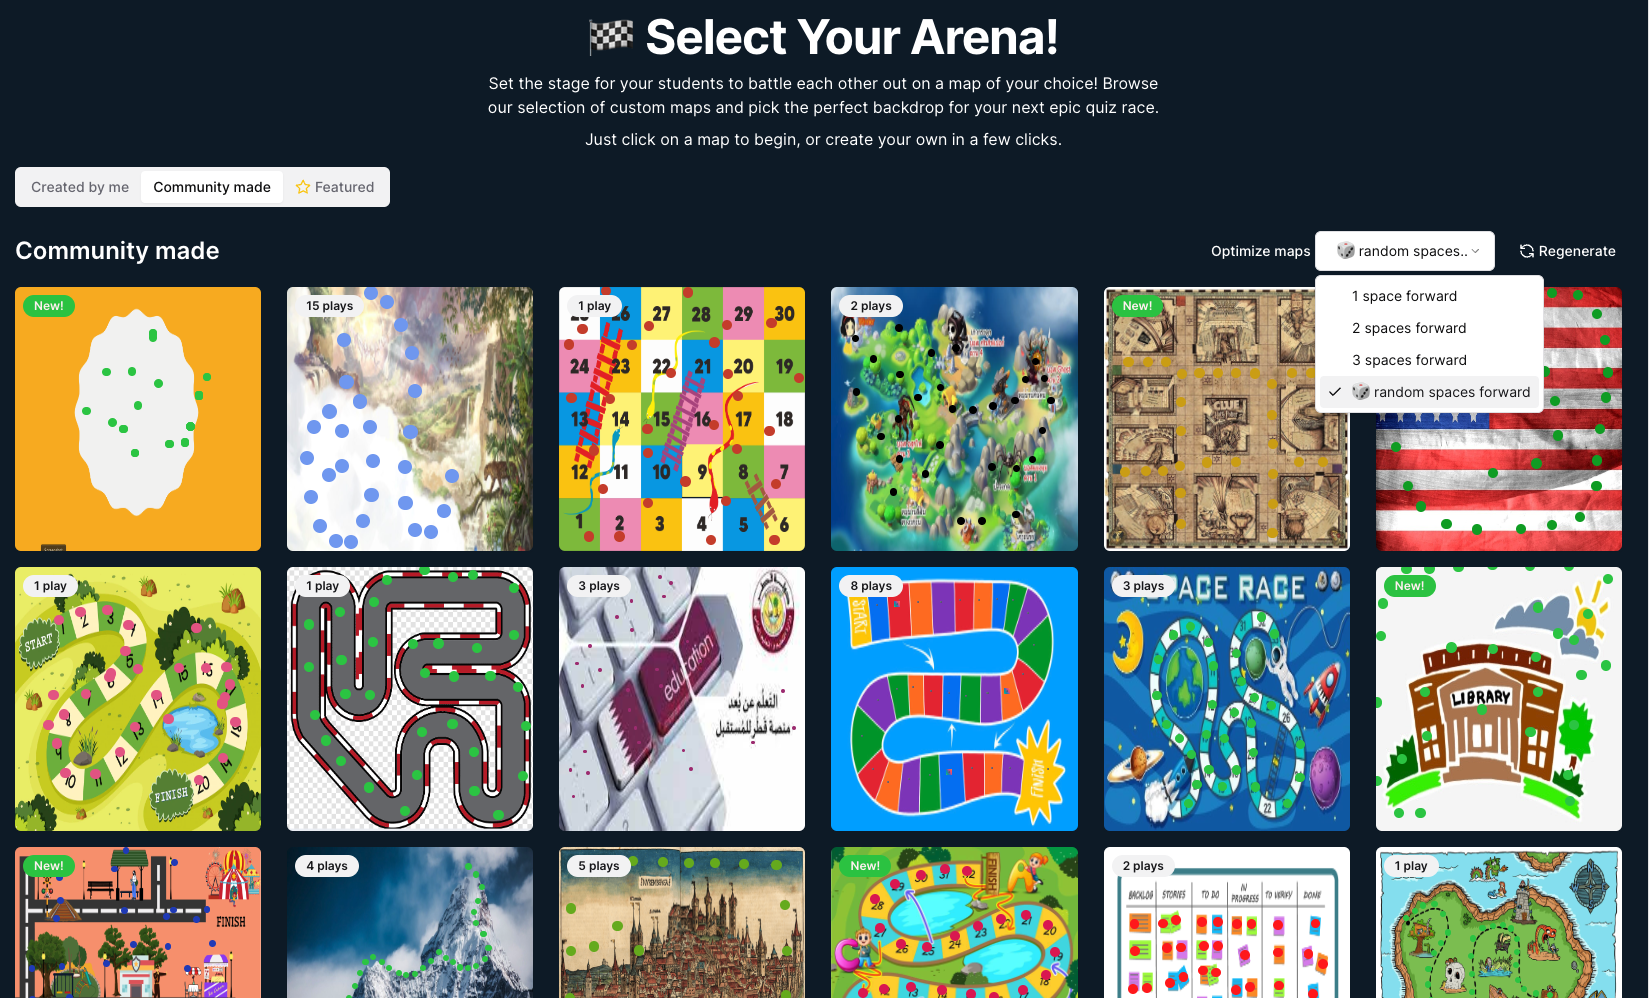The image size is (1649, 998).
Task: Select the orange map with white blob
Action: pos(138,419)
